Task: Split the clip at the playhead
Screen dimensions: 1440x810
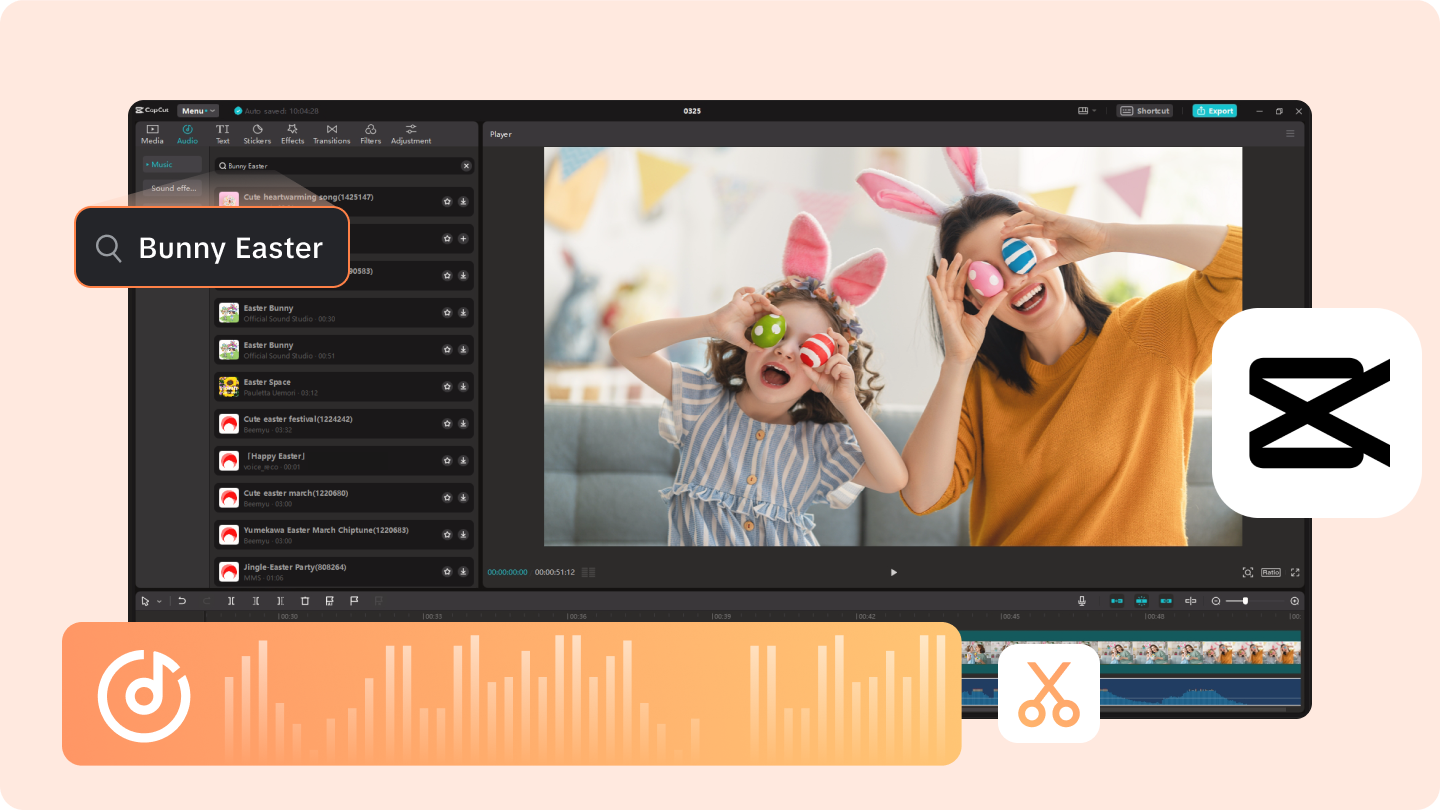Action: 231,601
